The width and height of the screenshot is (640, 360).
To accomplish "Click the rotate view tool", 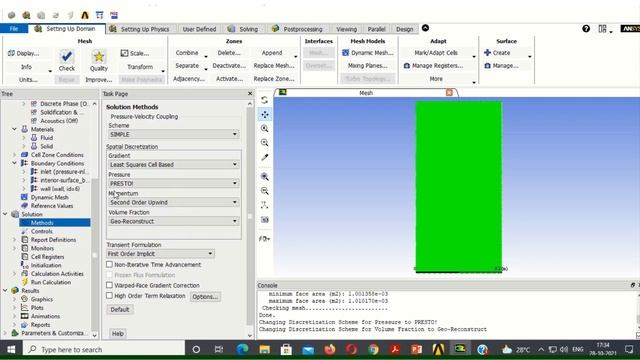I will click(x=264, y=100).
